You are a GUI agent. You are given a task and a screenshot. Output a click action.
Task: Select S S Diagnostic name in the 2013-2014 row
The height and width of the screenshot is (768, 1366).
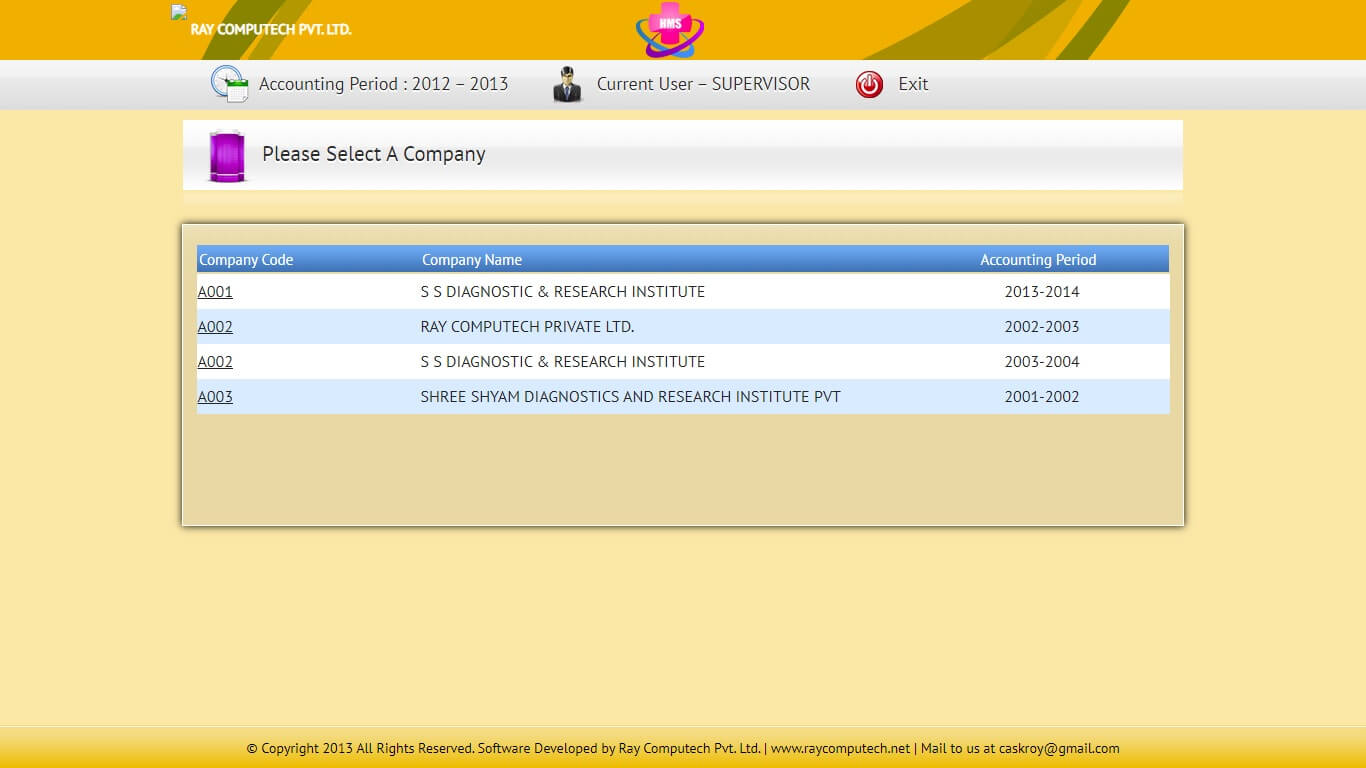[563, 292]
